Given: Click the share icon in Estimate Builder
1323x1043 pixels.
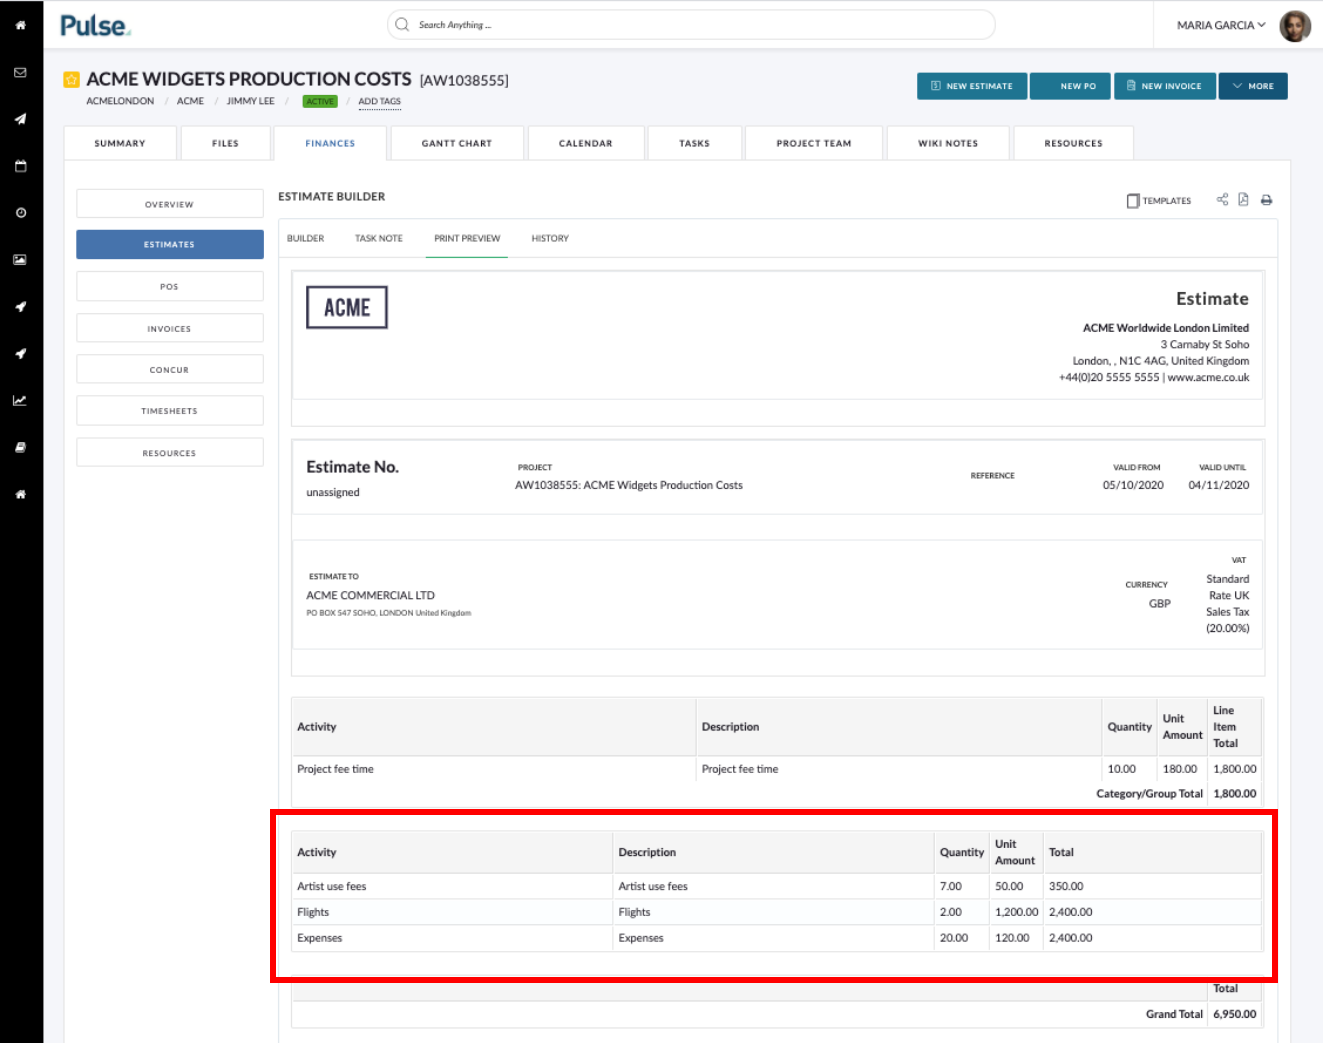Looking at the screenshot, I should click(1222, 200).
